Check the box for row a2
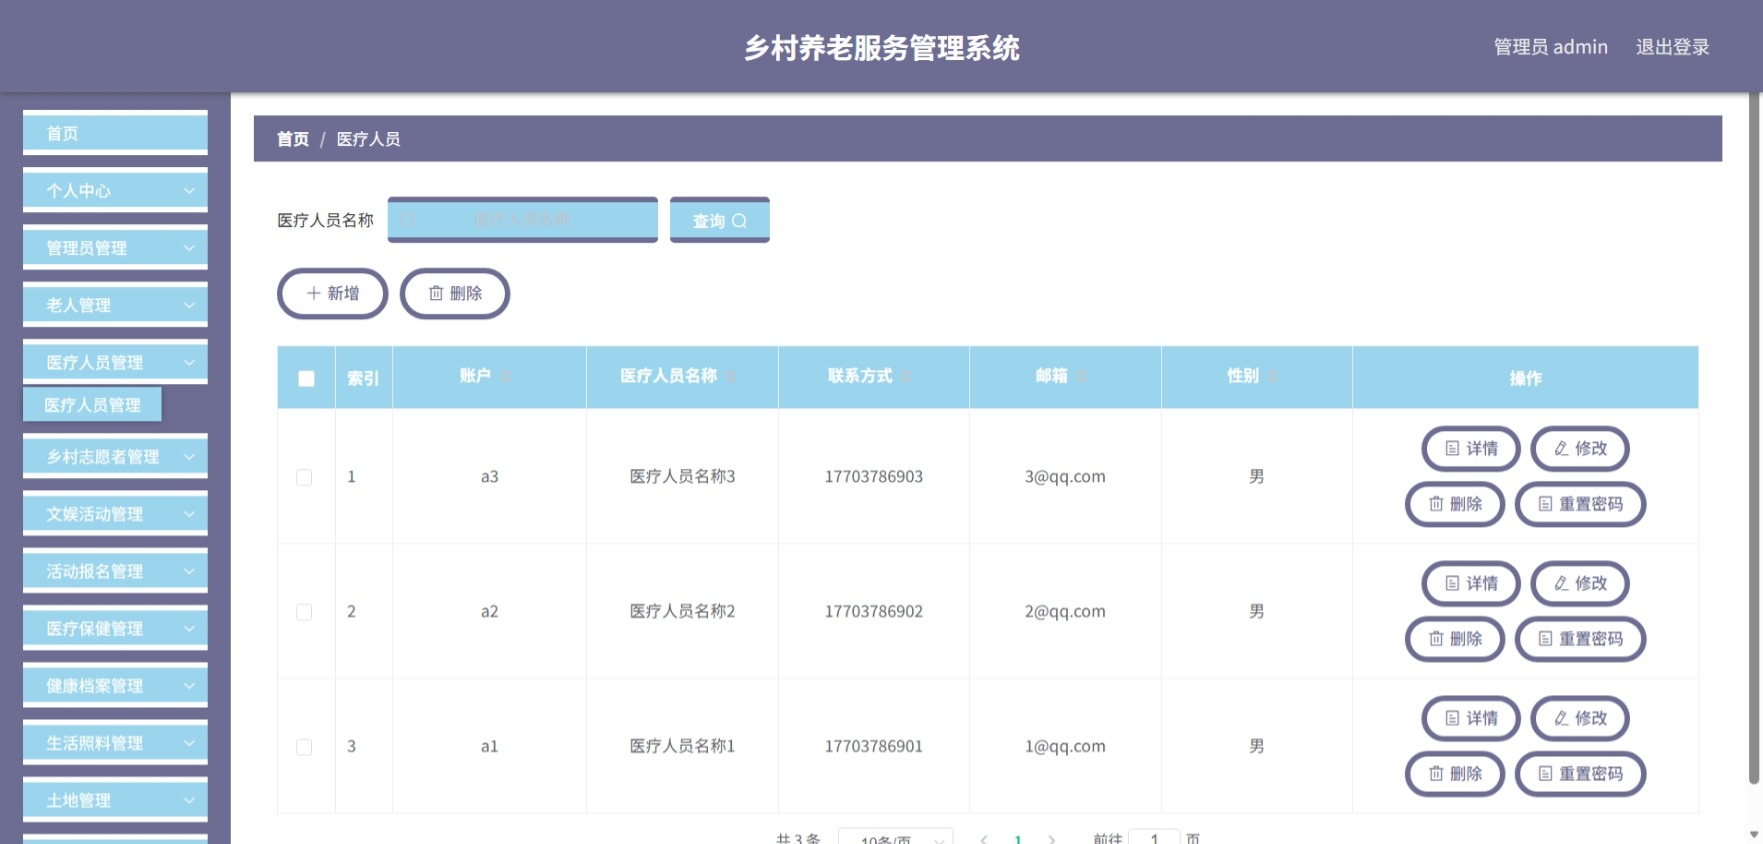This screenshot has height=844, width=1763. pyautogui.click(x=304, y=612)
